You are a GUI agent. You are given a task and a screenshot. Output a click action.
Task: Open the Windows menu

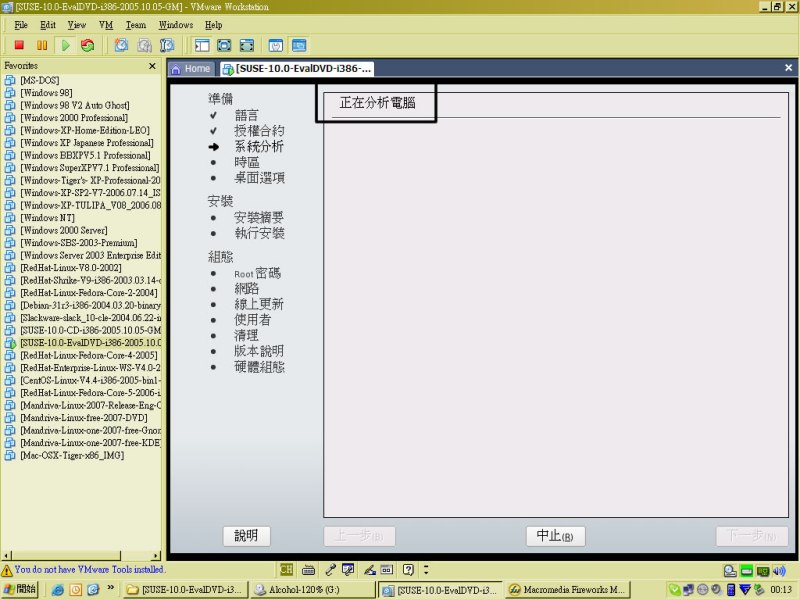point(176,25)
